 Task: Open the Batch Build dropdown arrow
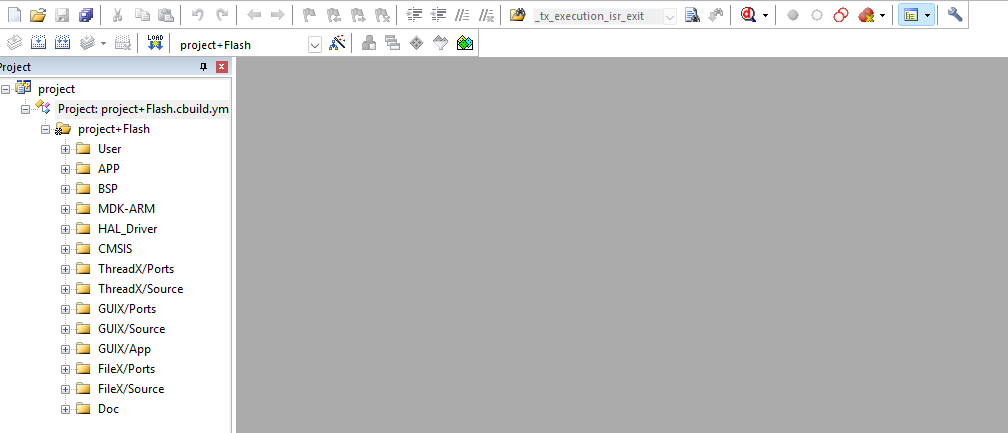[x=104, y=44]
